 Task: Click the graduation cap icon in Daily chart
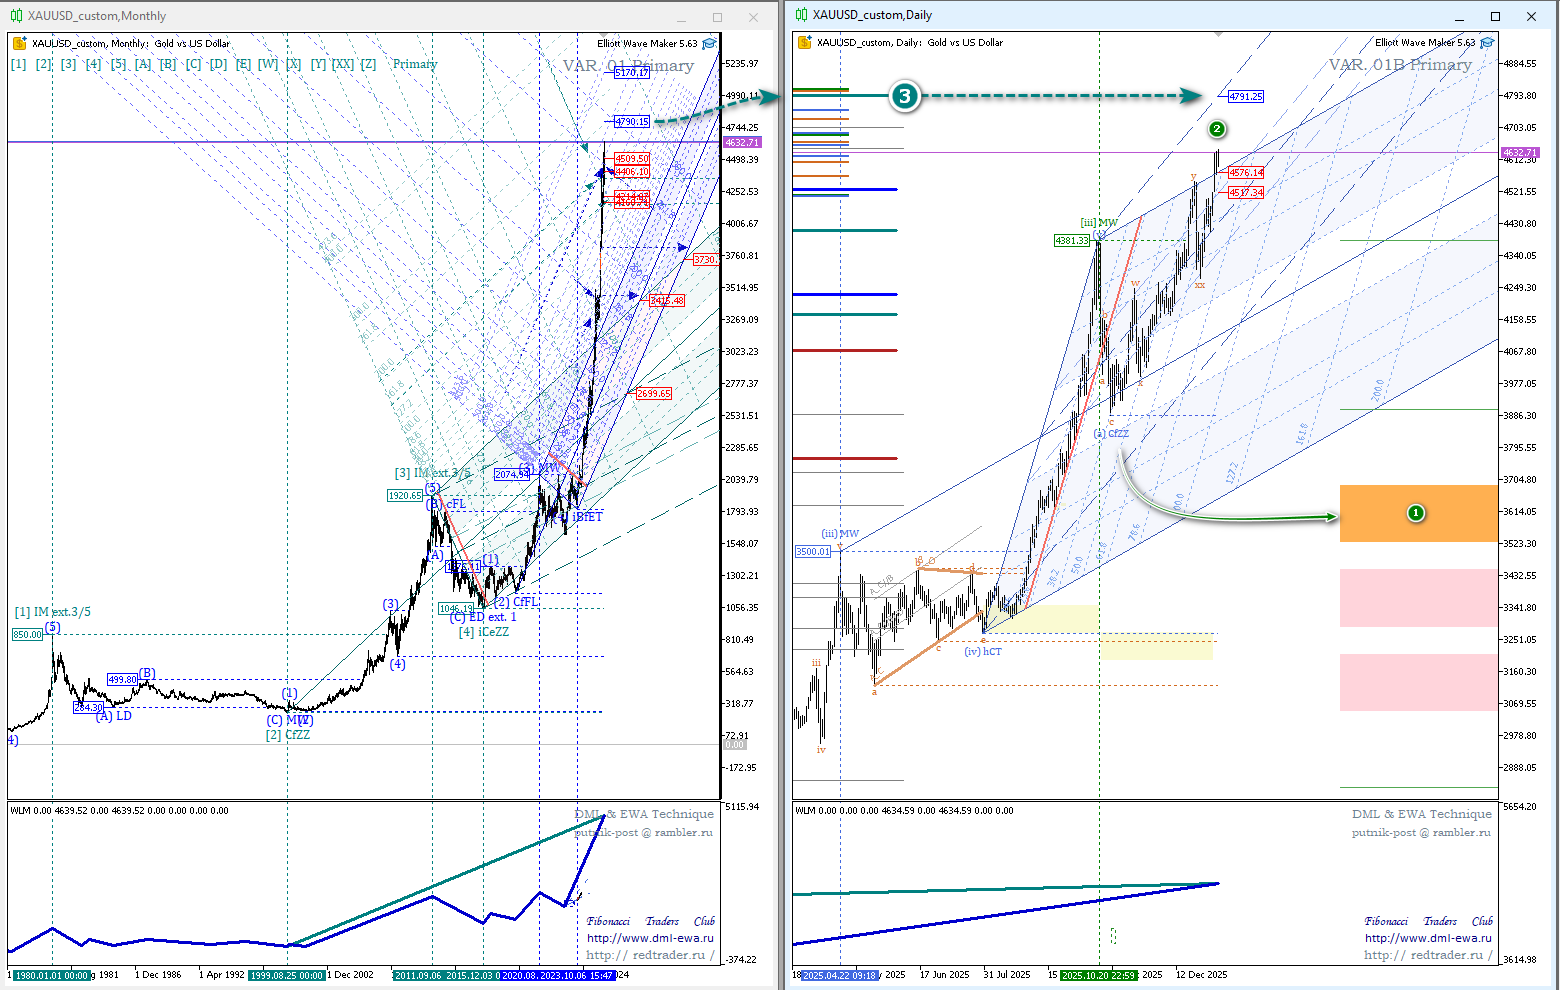point(1487,43)
